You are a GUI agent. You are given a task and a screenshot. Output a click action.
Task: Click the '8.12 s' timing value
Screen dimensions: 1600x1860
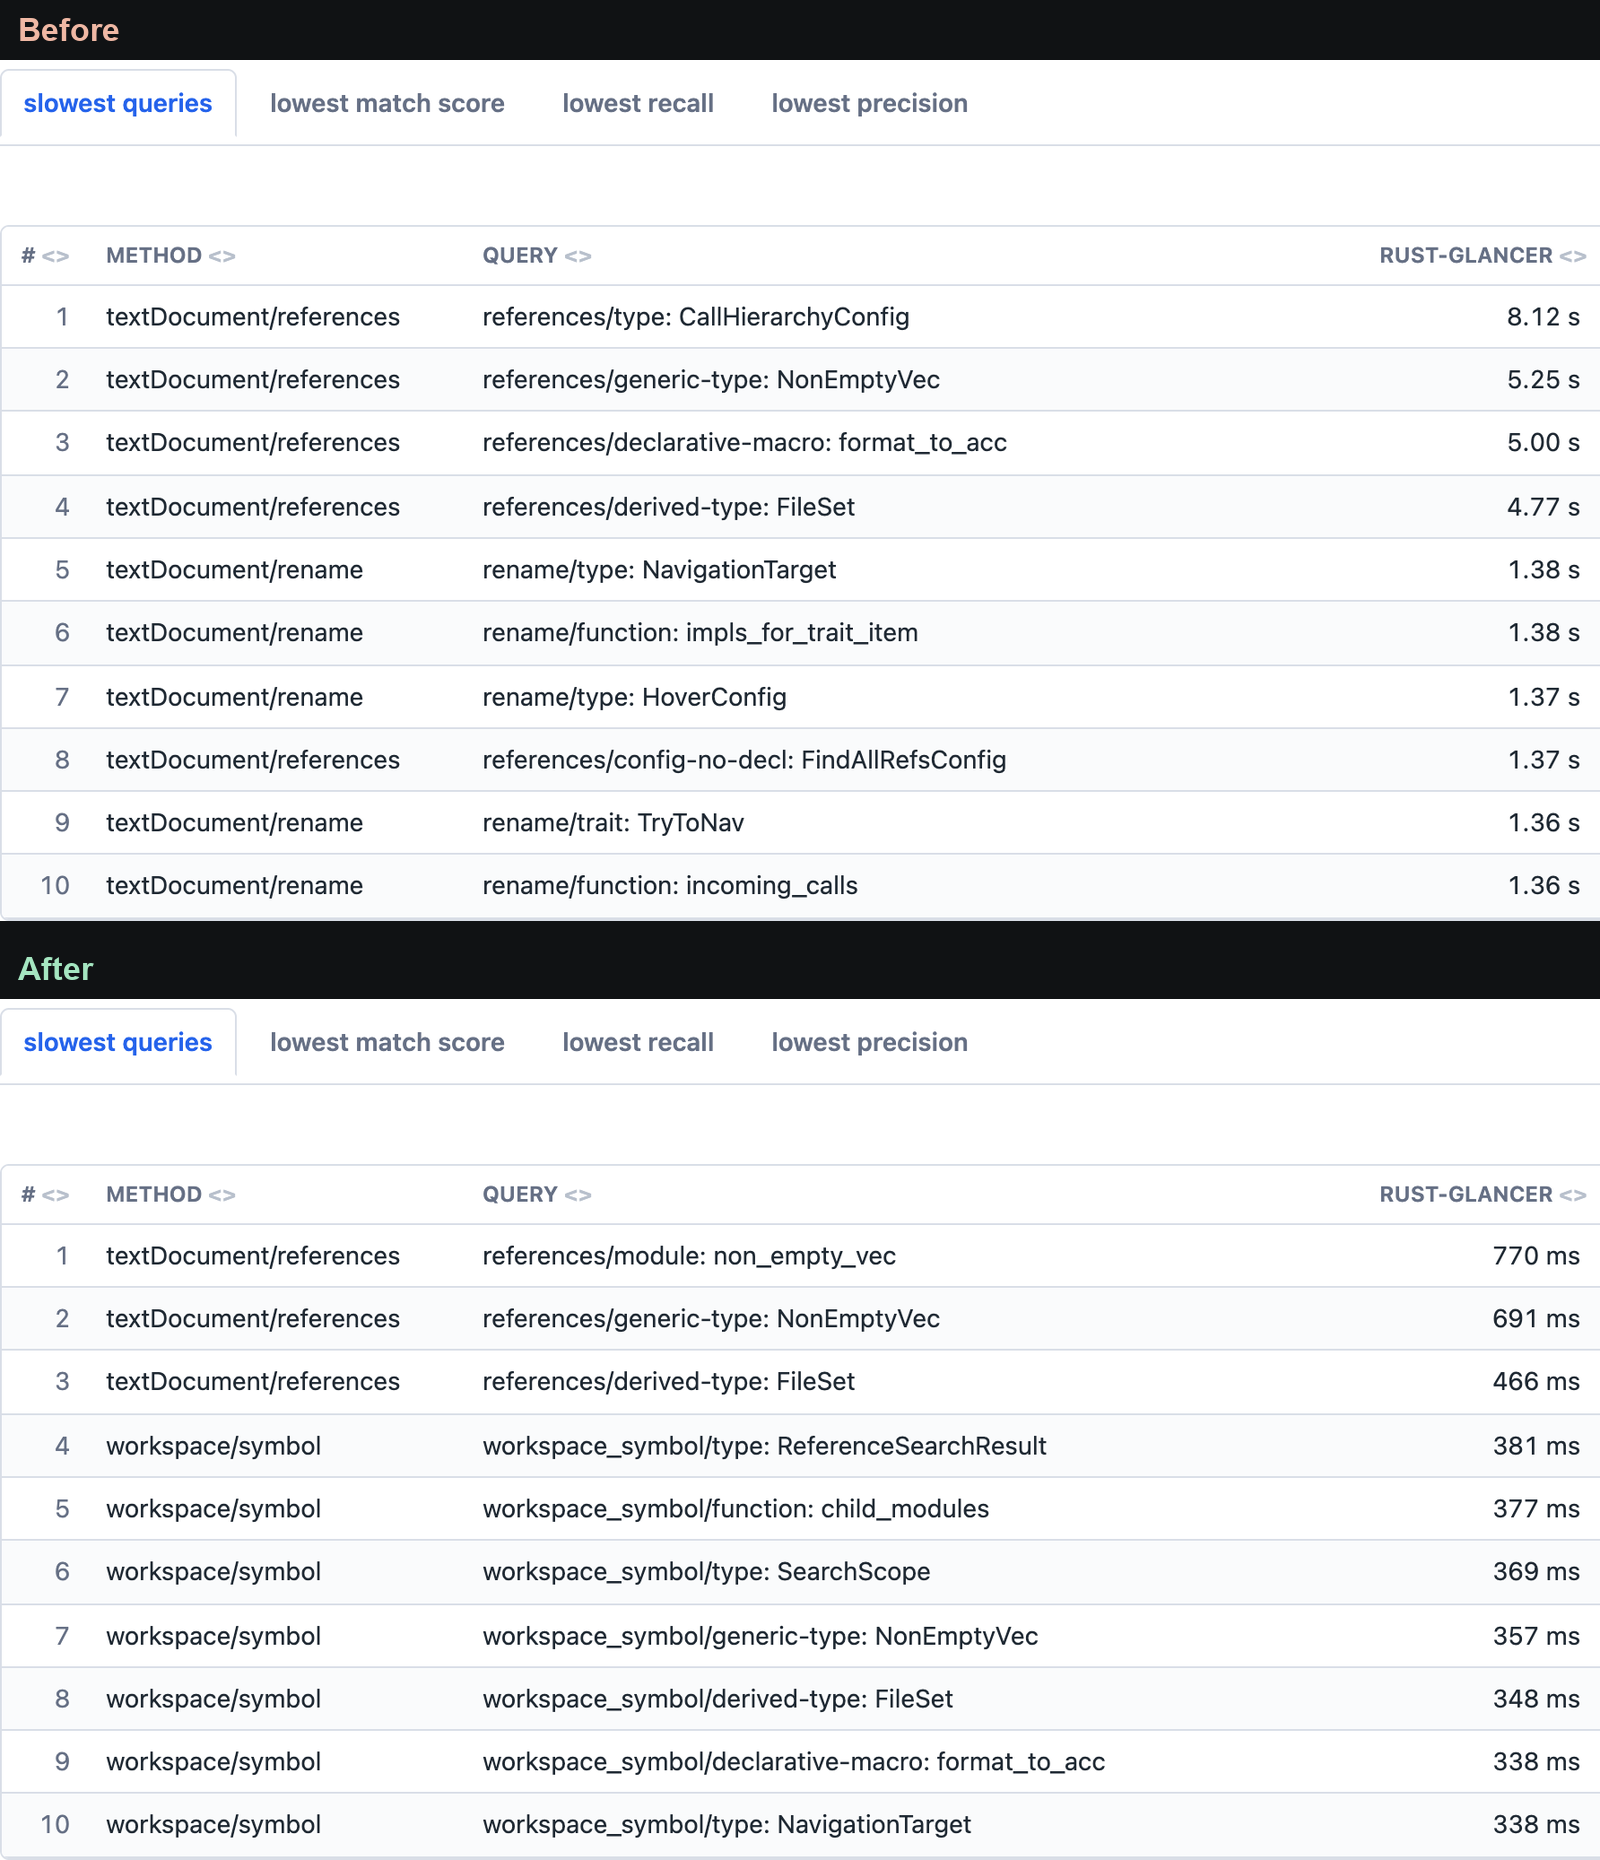pyautogui.click(x=1543, y=317)
